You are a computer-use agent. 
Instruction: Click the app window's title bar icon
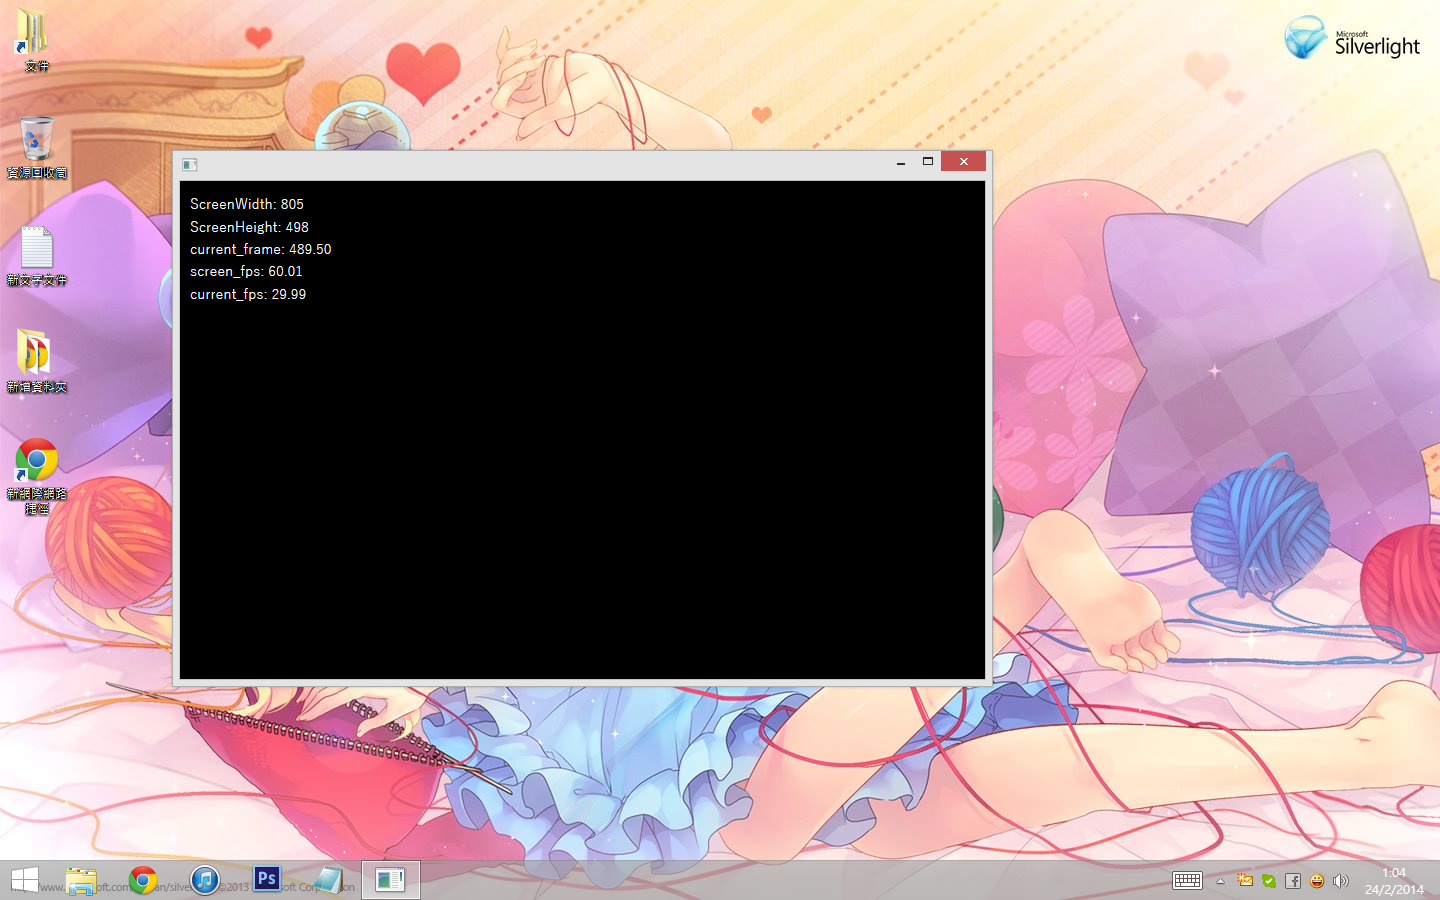(x=190, y=164)
